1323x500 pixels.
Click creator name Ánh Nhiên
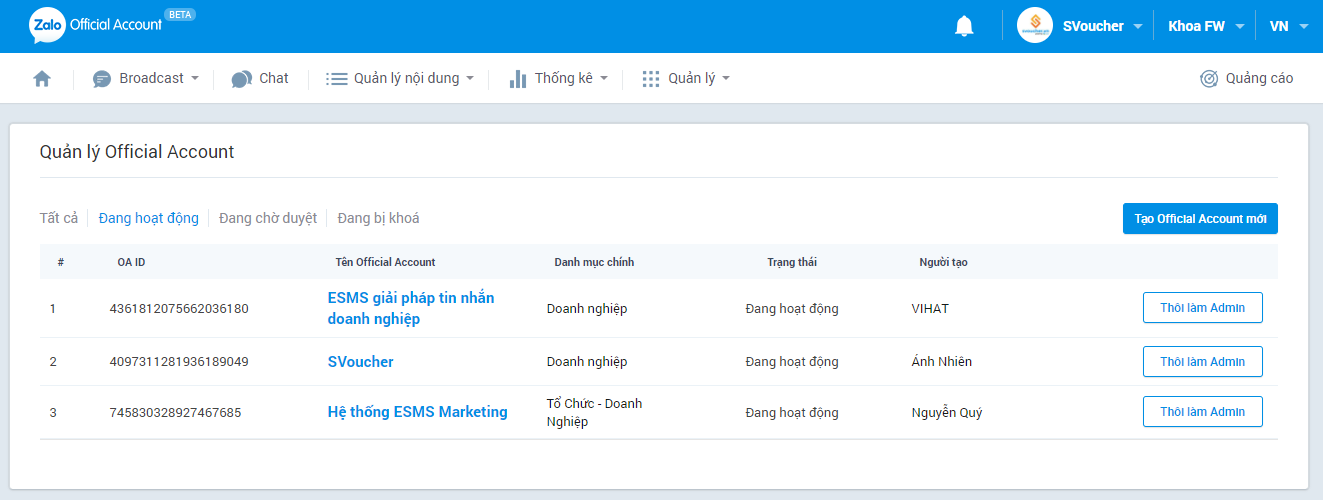[942, 362]
